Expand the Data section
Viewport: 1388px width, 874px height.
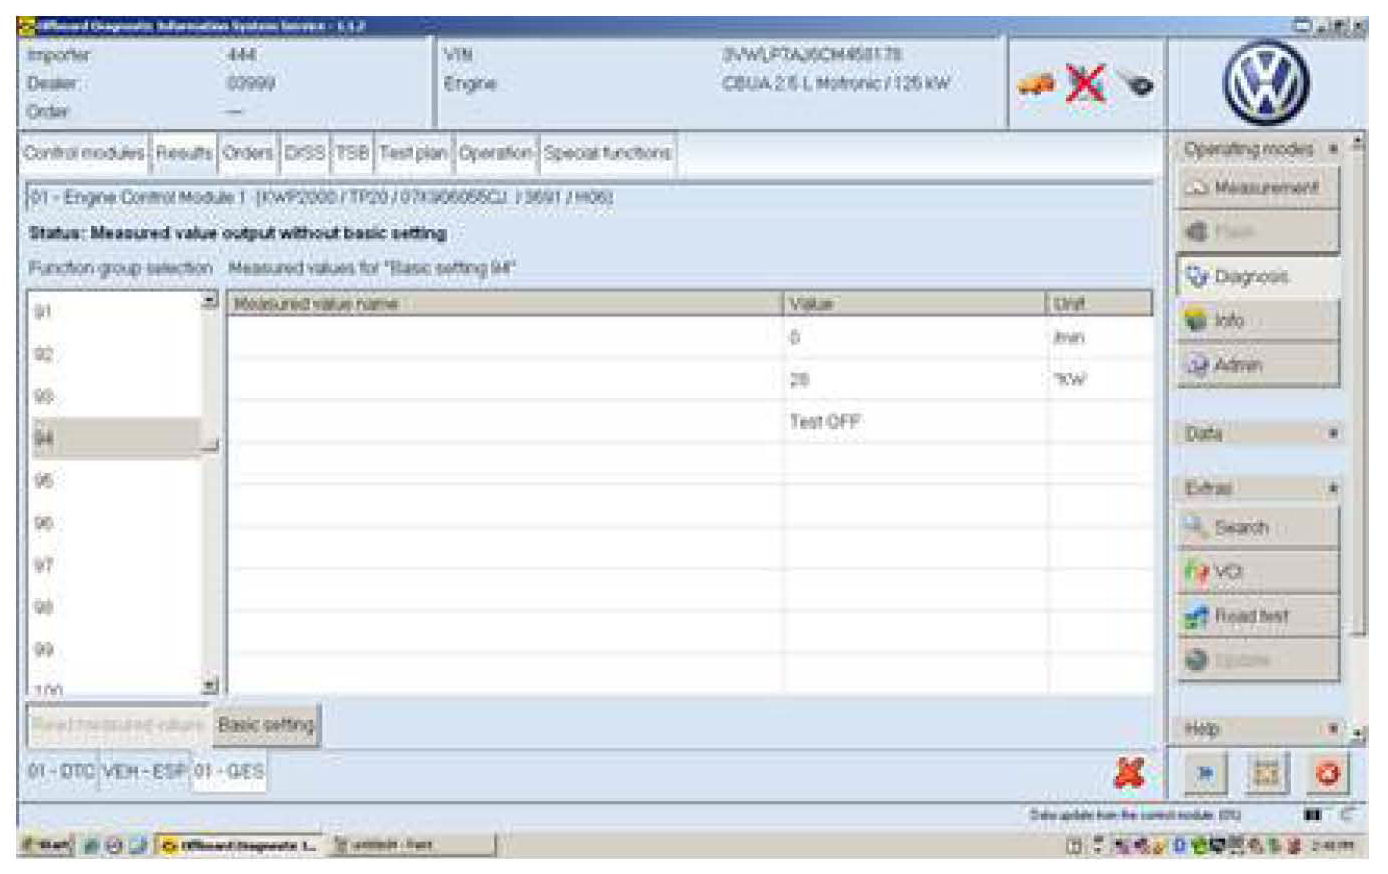pyautogui.click(x=1333, y=434)
